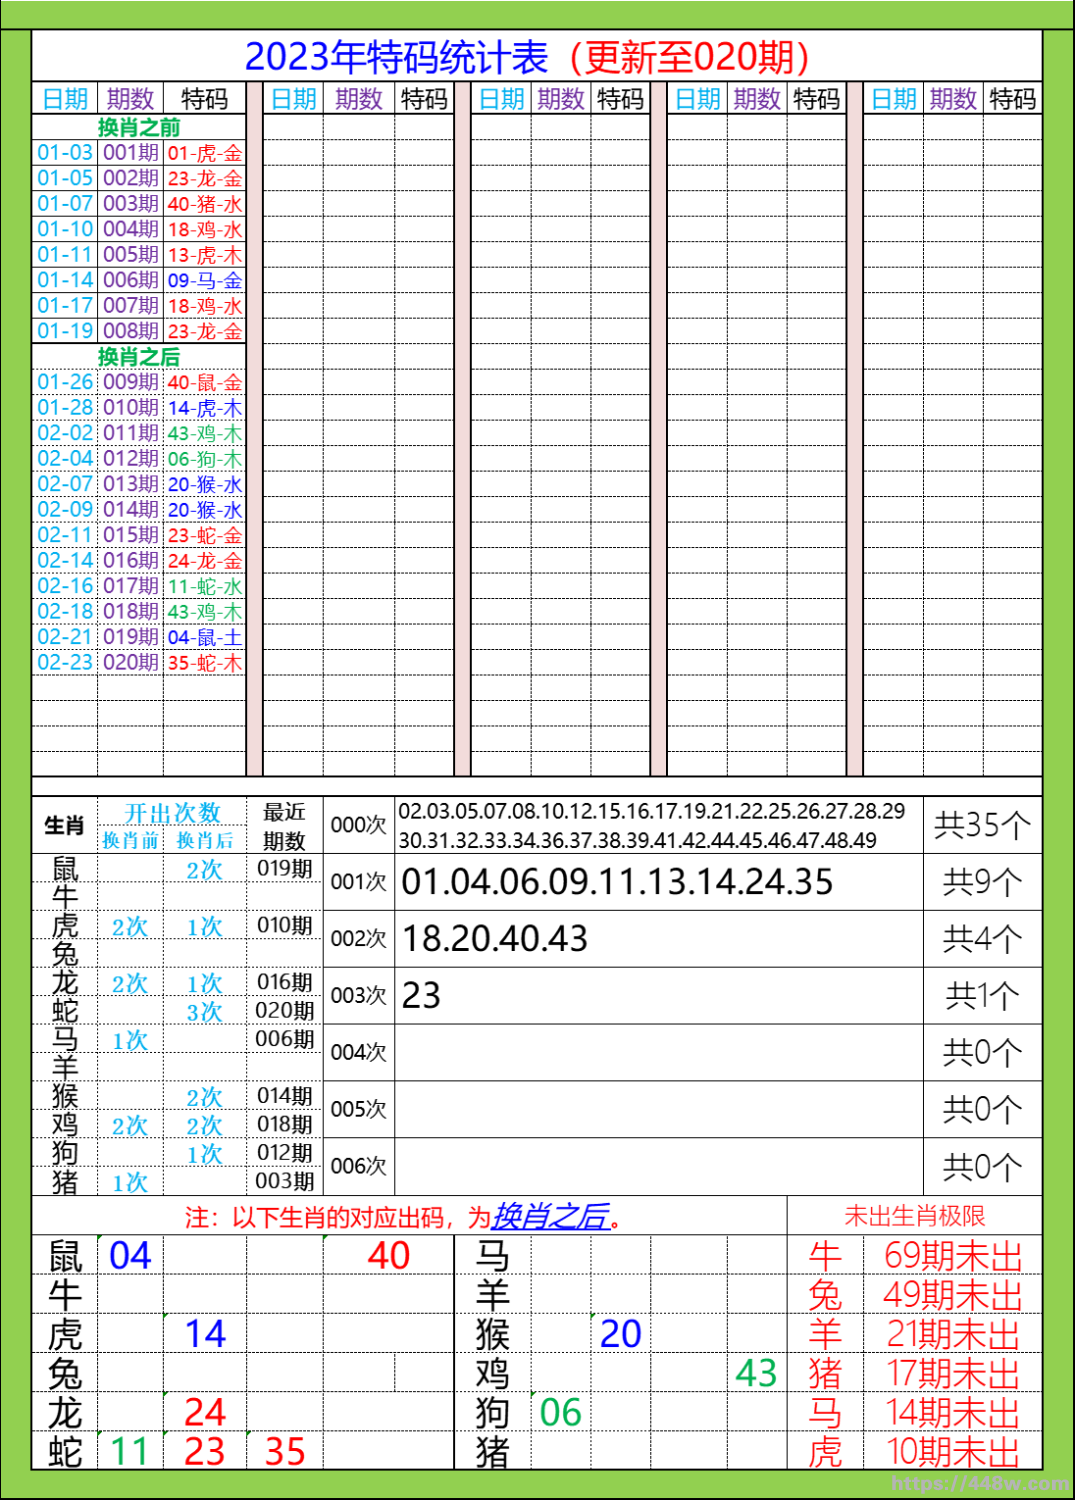Viewport: 1075px width, 1500px height.
Task: Click the 000次 row label
Action: (x=360, y=822)
